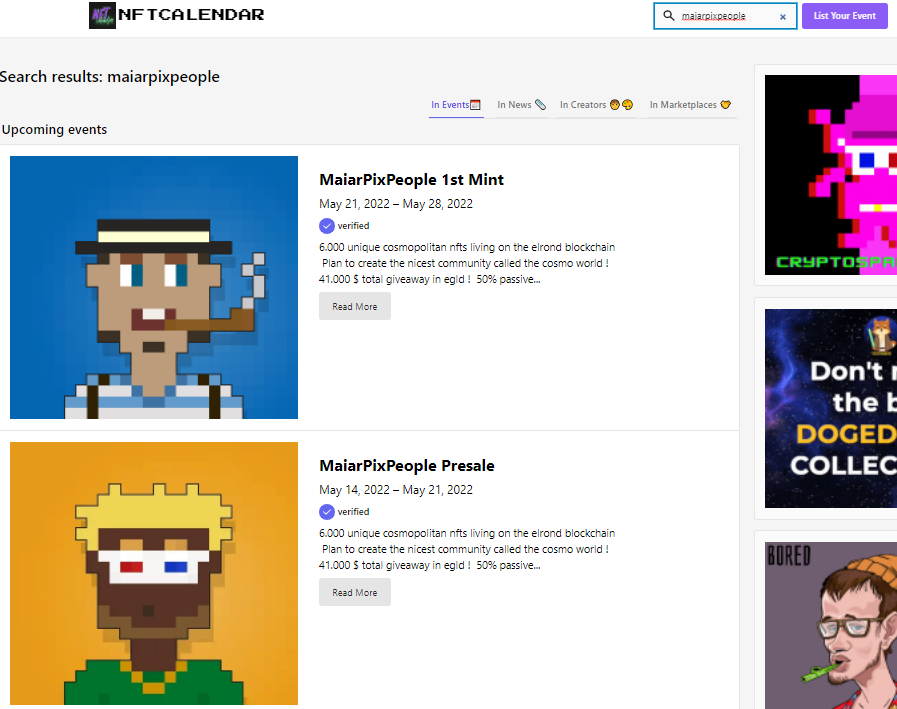
Task: Click Read More for 1st Mint event
Action: click(x=355, y=306)
